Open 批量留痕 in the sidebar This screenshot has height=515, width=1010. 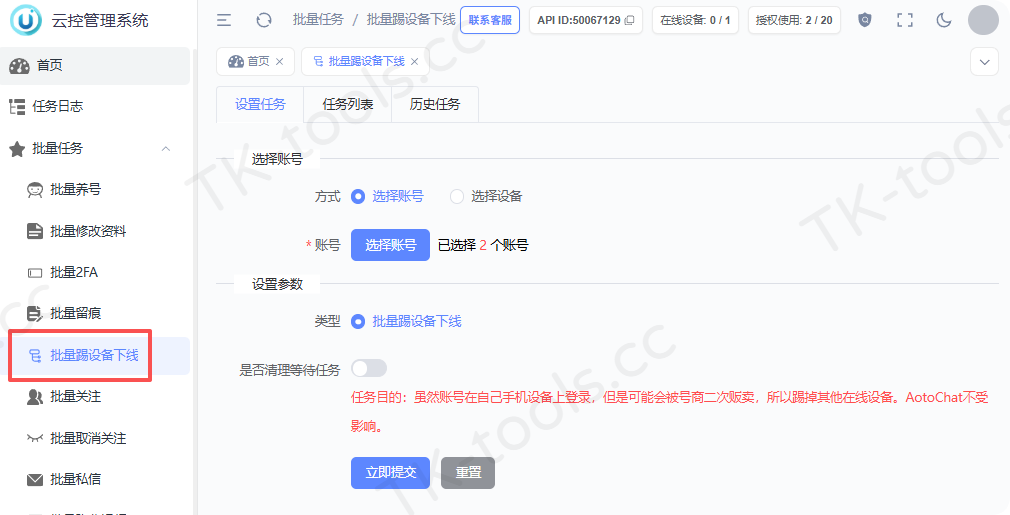click(x=95, y=314)
